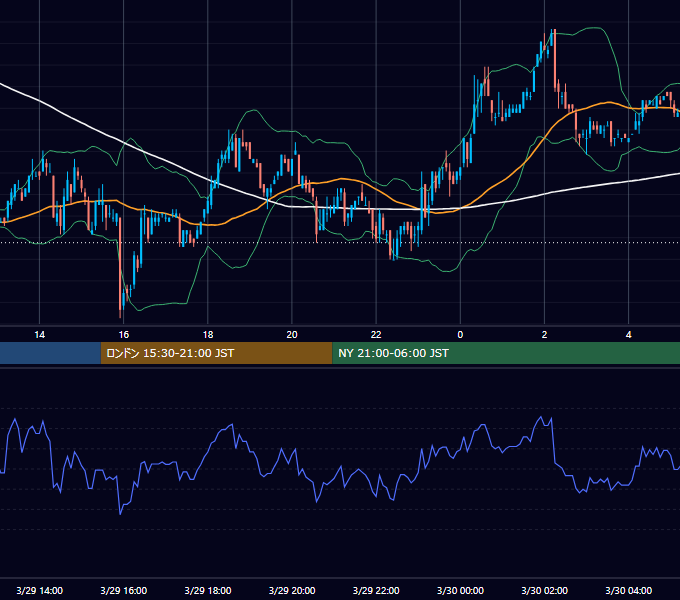Screen dimensions: 680x600
Task: Click the 3/29 16:00 date label
Action: point(124,590)
